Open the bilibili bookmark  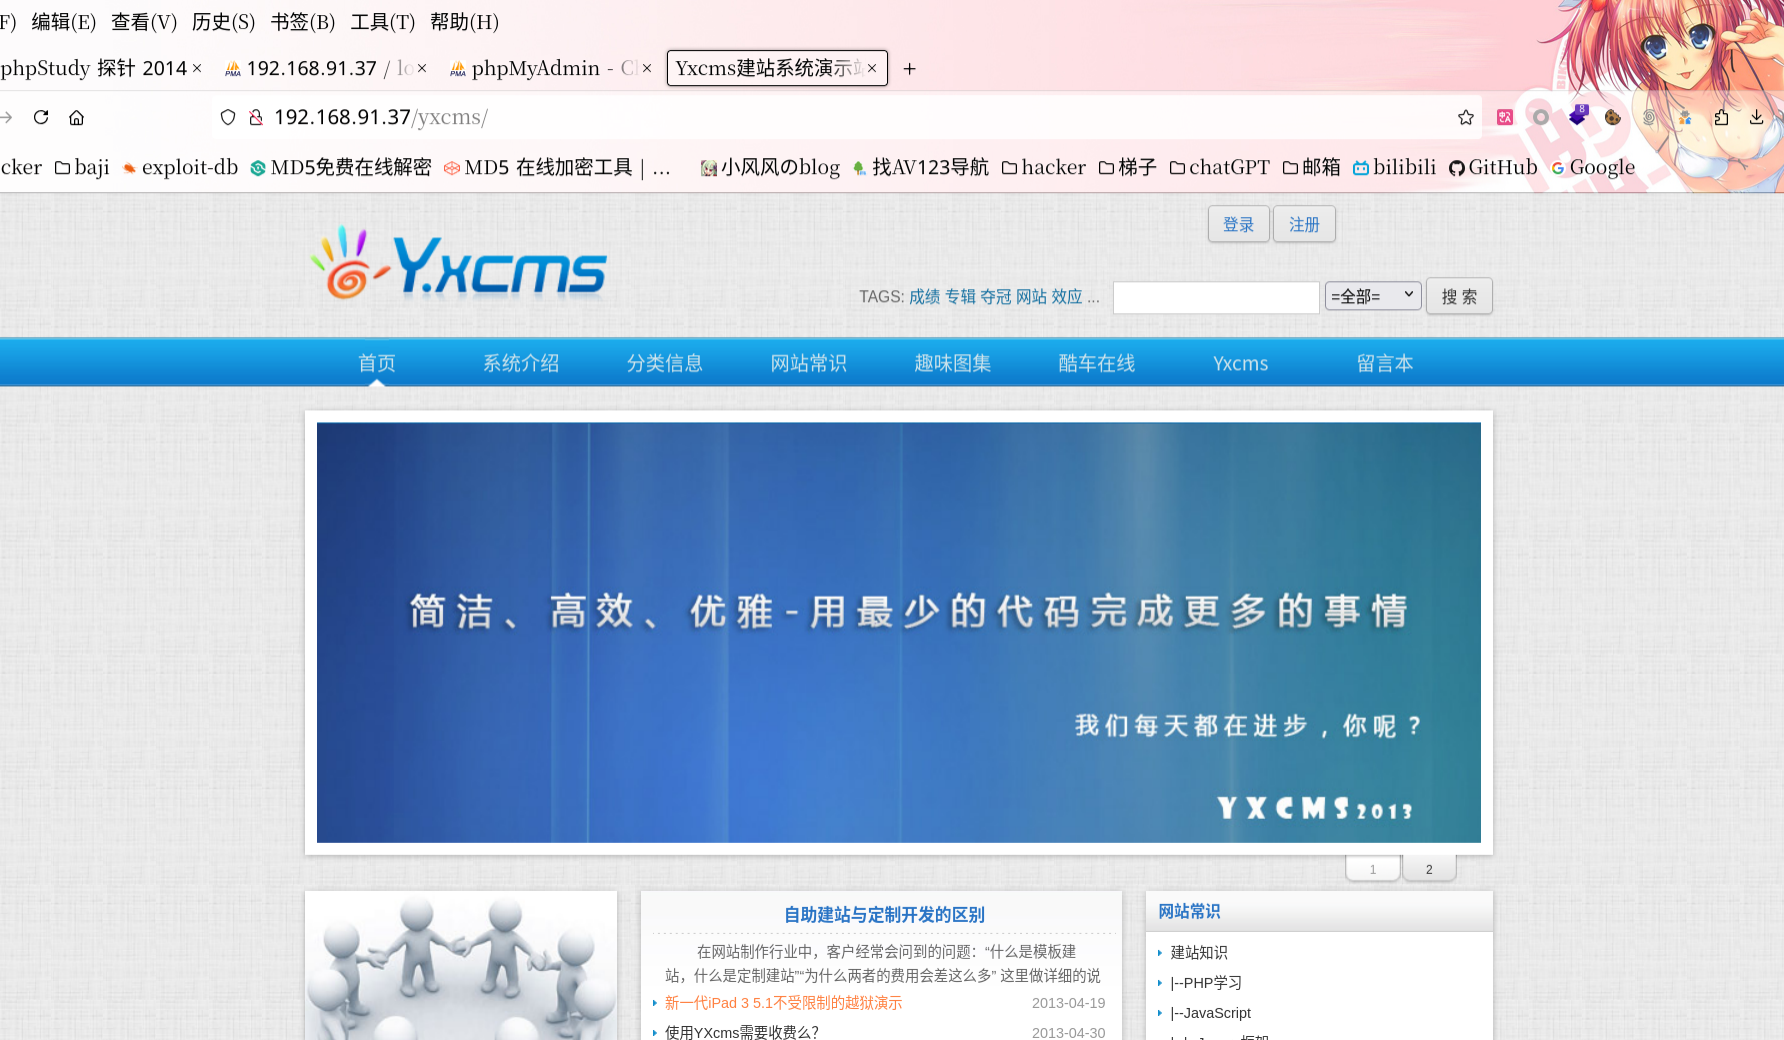coord(1394,167)
